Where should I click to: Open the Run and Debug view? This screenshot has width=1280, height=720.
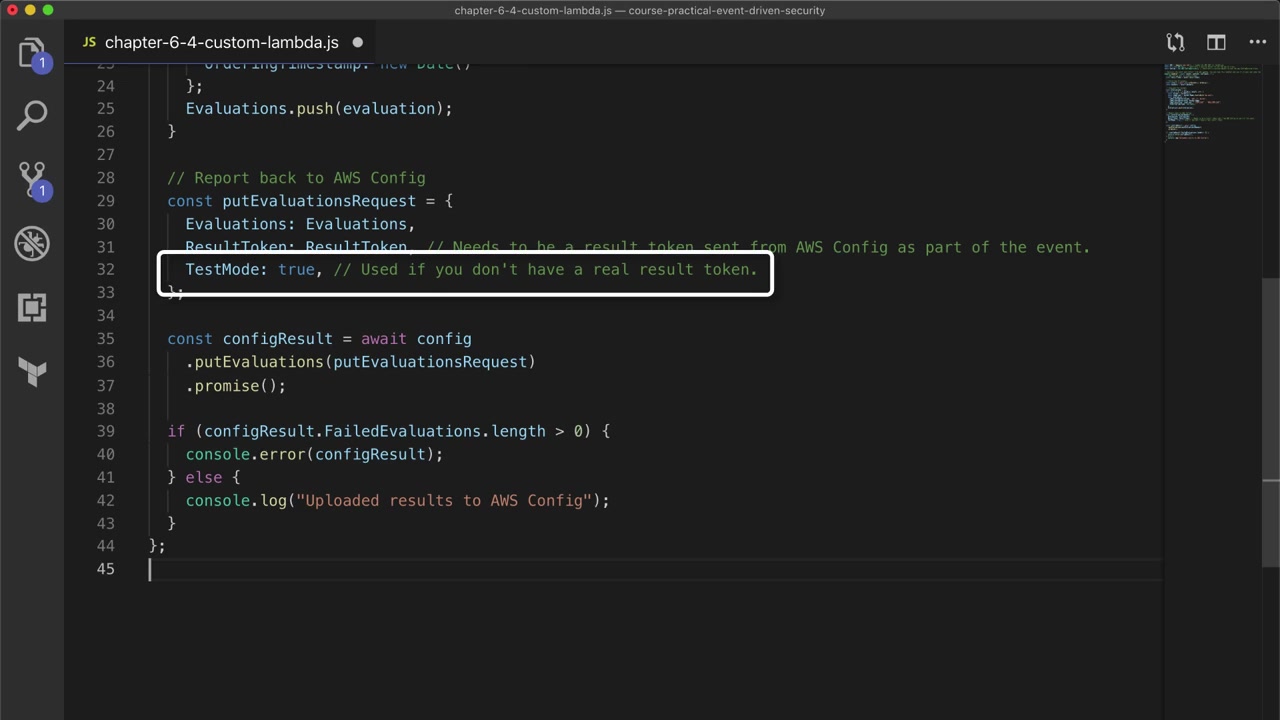[32, 243]
